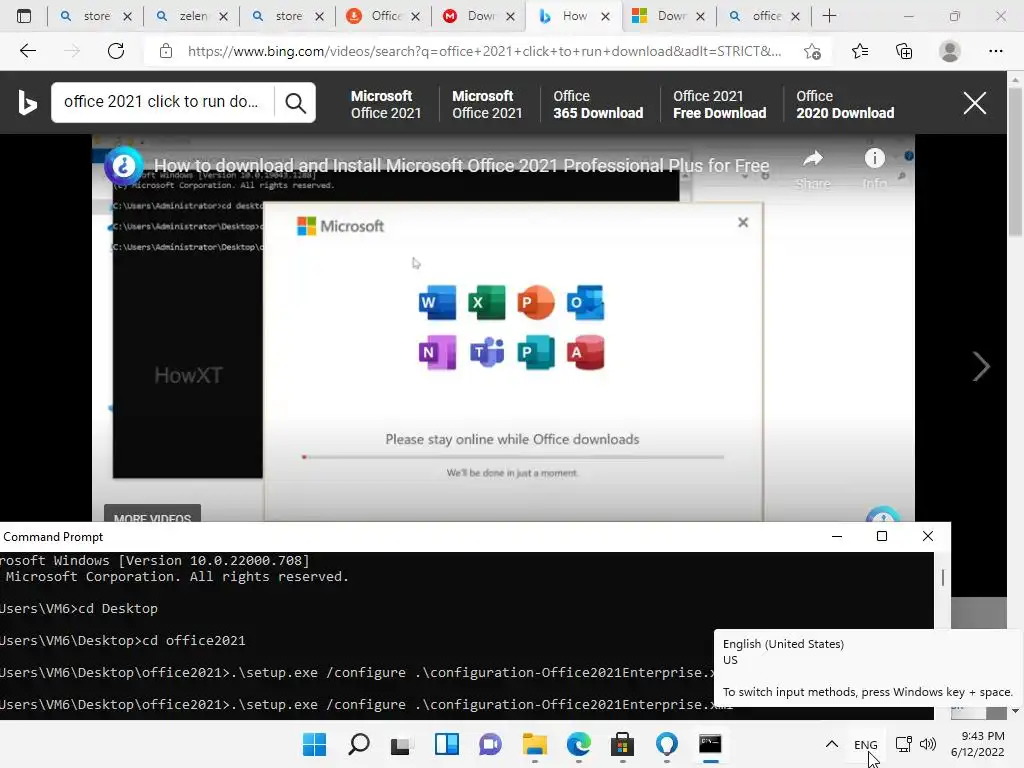Open the Edge tab actions menu icon
This screenshot has height=768, width=1024.
(x=24, y=16)
